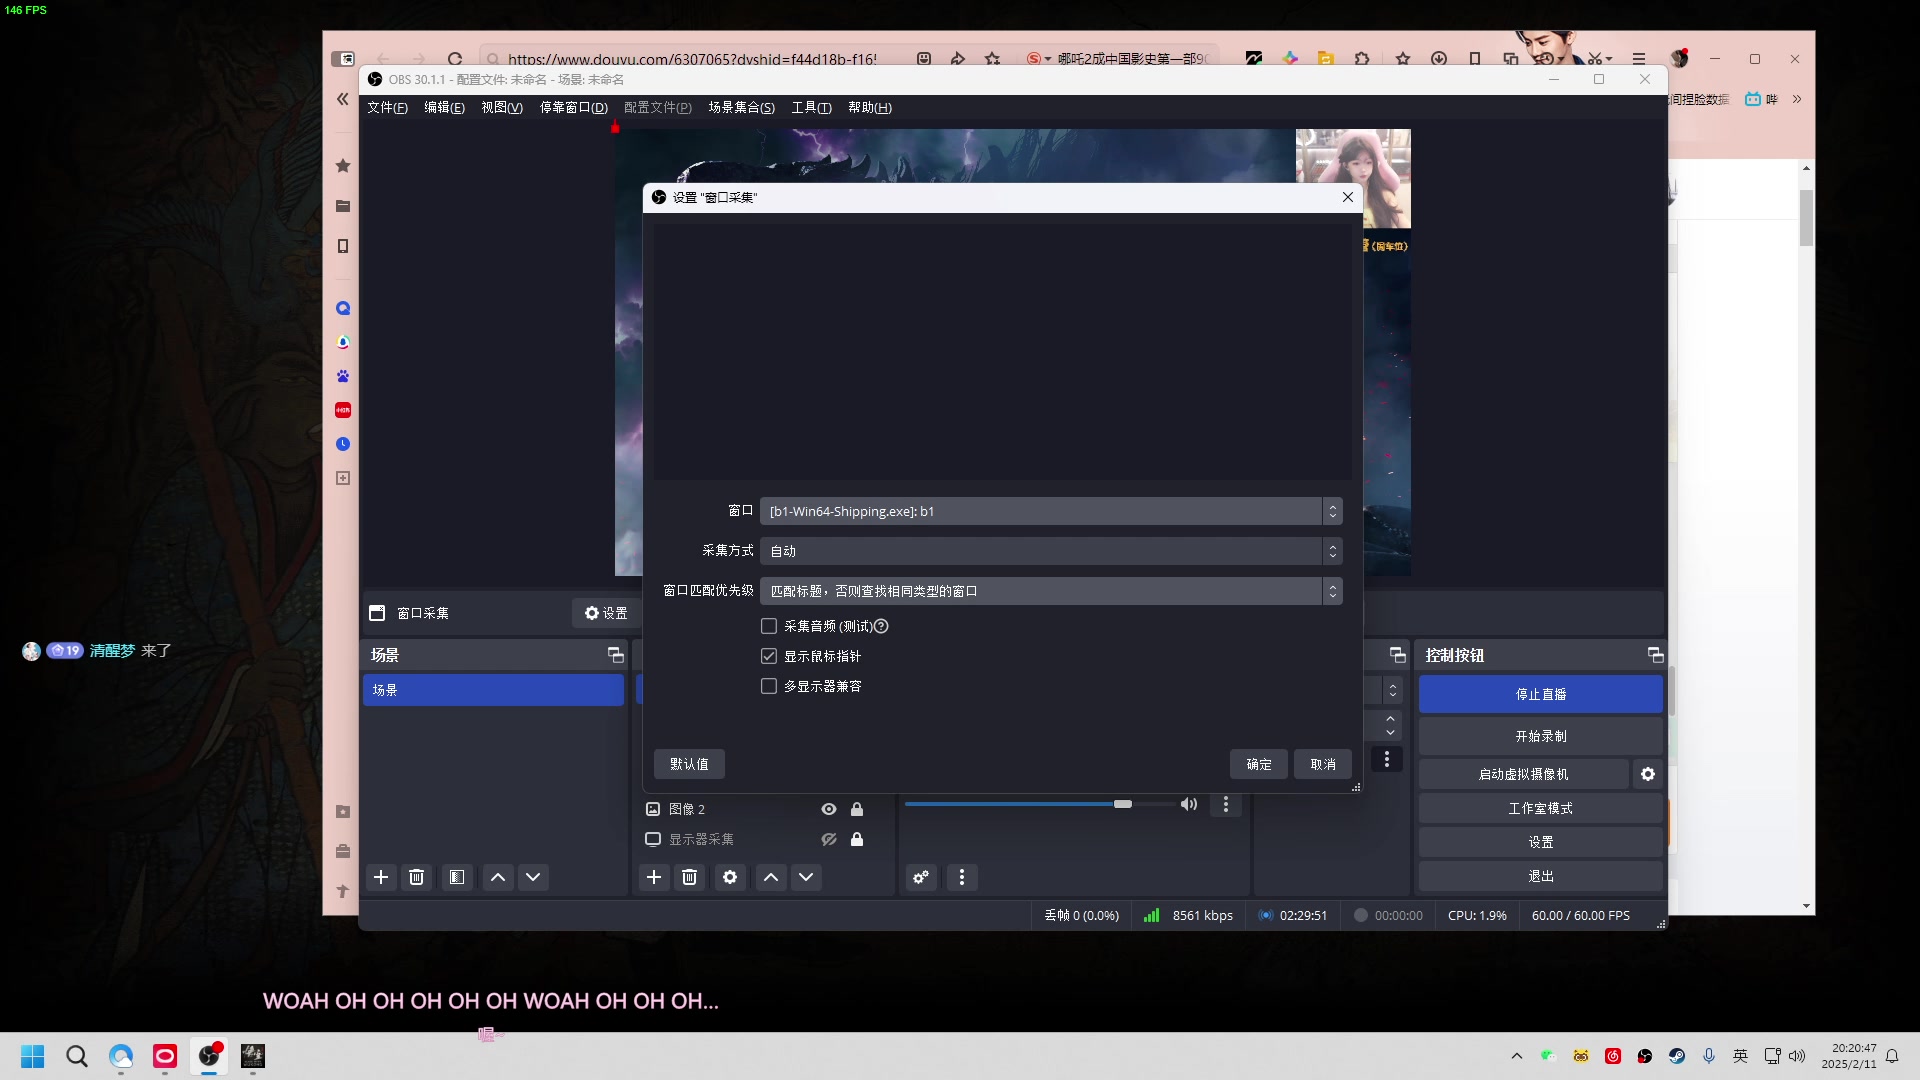Open the 工具(T) menu
The image size is (1920, 1080).
[x=811, y=107]
